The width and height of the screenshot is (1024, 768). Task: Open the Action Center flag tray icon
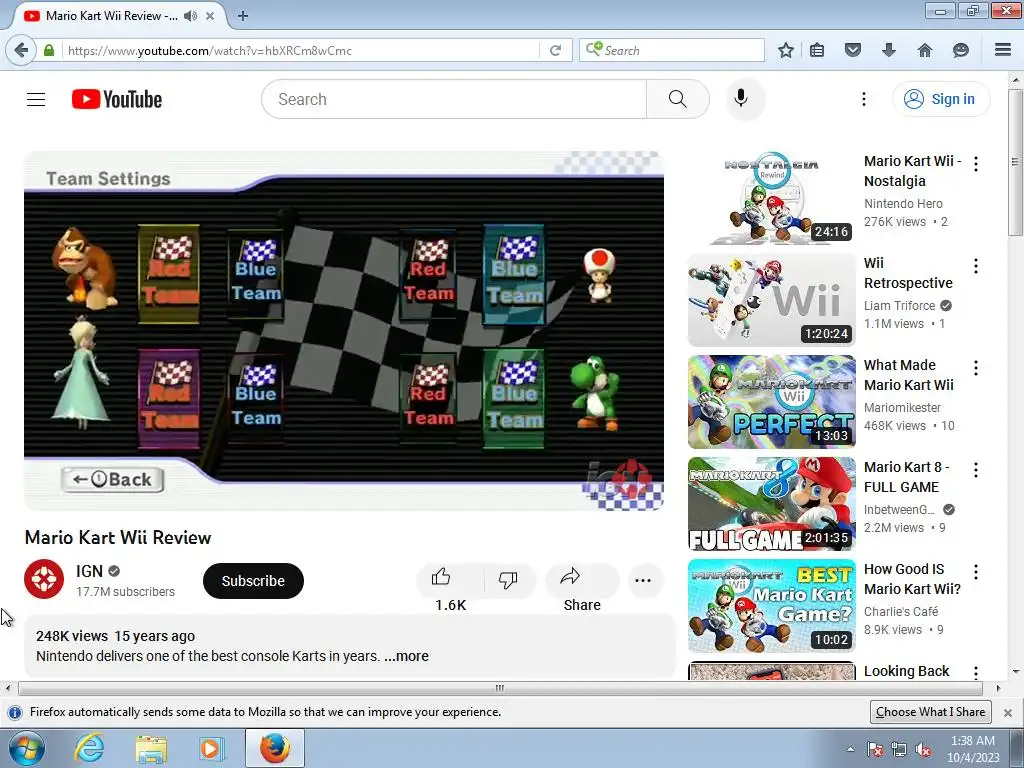click(x=874, y=750)
